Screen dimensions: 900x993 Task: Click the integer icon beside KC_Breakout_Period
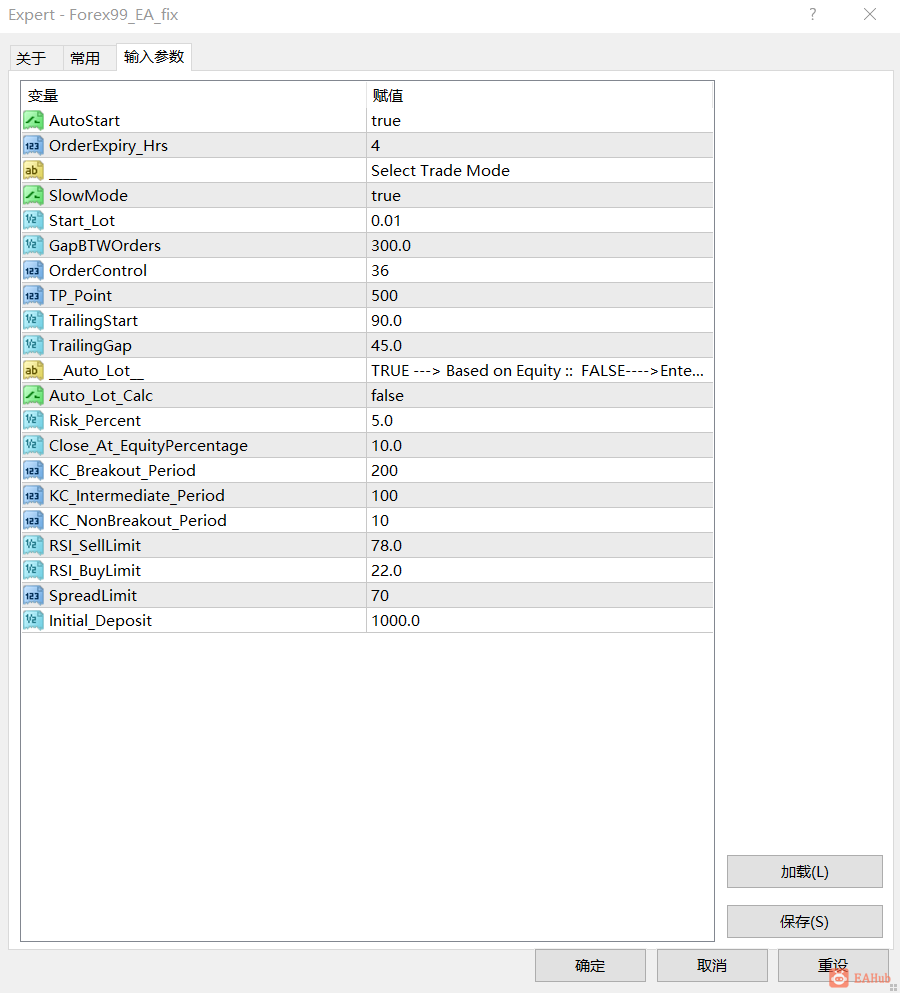33,471
